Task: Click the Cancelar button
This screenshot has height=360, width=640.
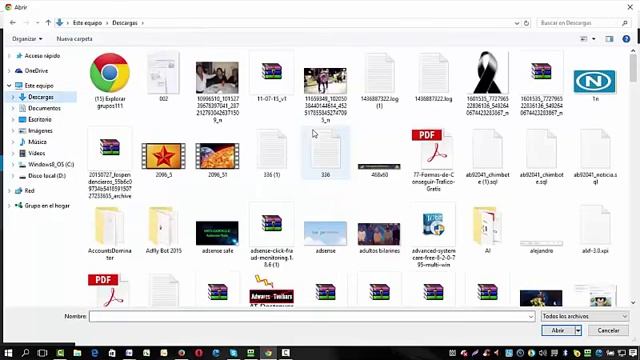Action: point(608,330)
